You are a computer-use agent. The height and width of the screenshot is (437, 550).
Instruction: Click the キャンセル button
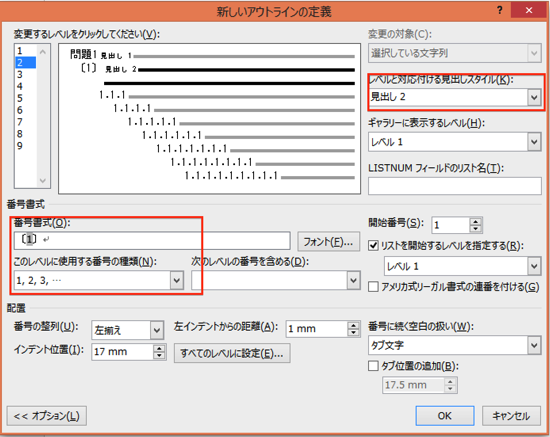pos(511,416)
